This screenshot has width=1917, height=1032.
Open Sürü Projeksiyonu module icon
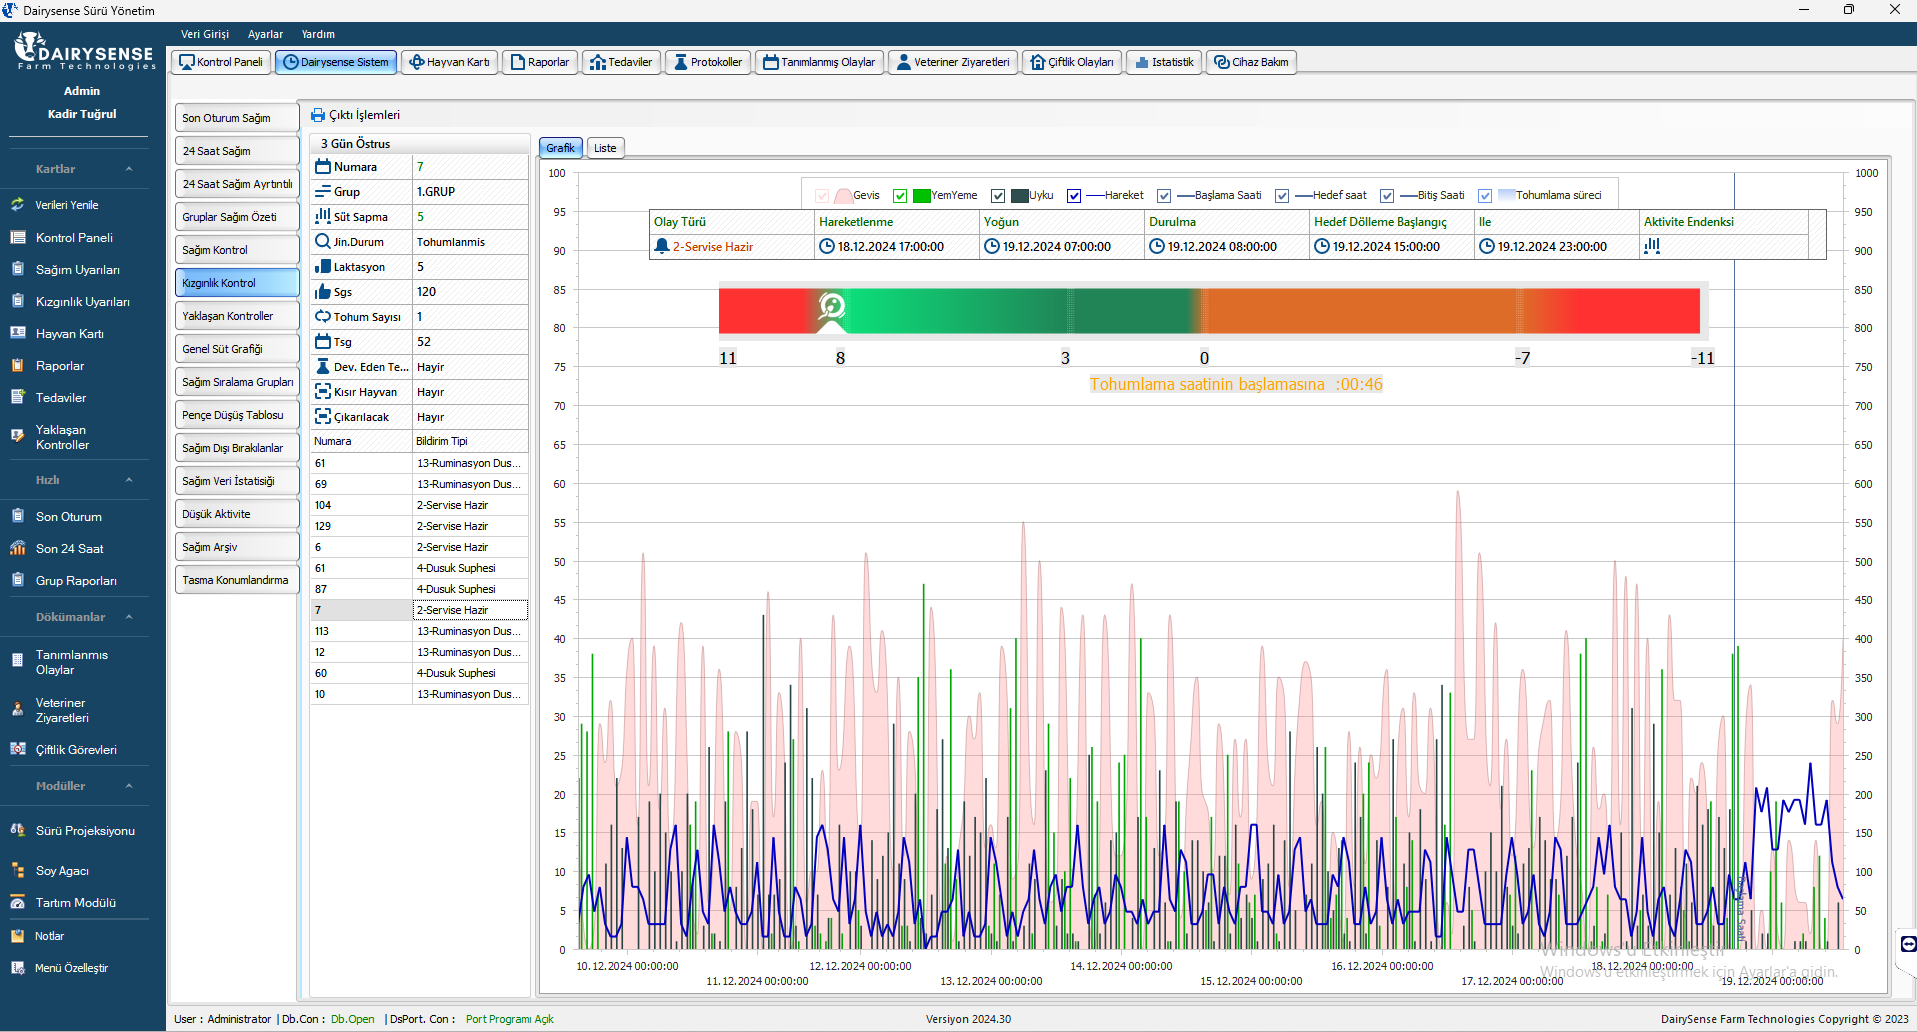17,830
